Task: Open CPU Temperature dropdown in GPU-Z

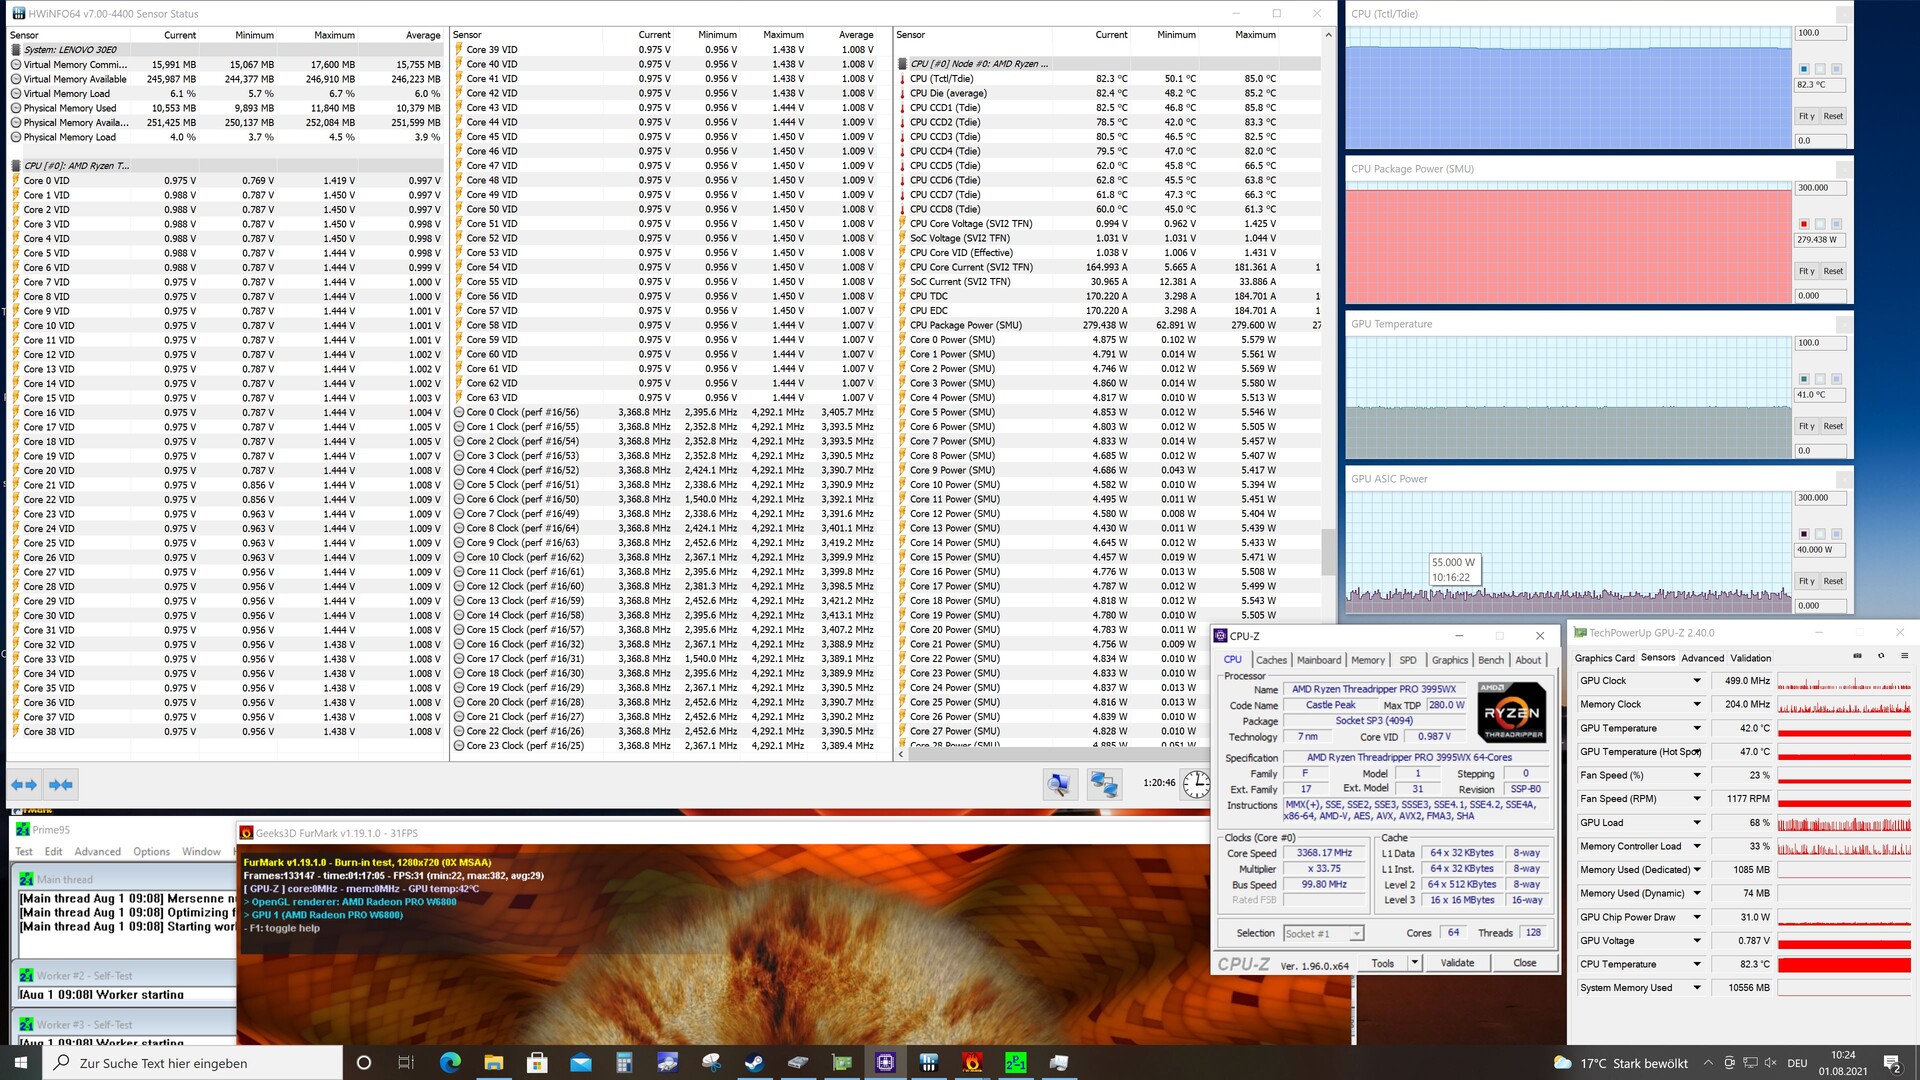Action: pyautogui.click(x=1696, y=965)
